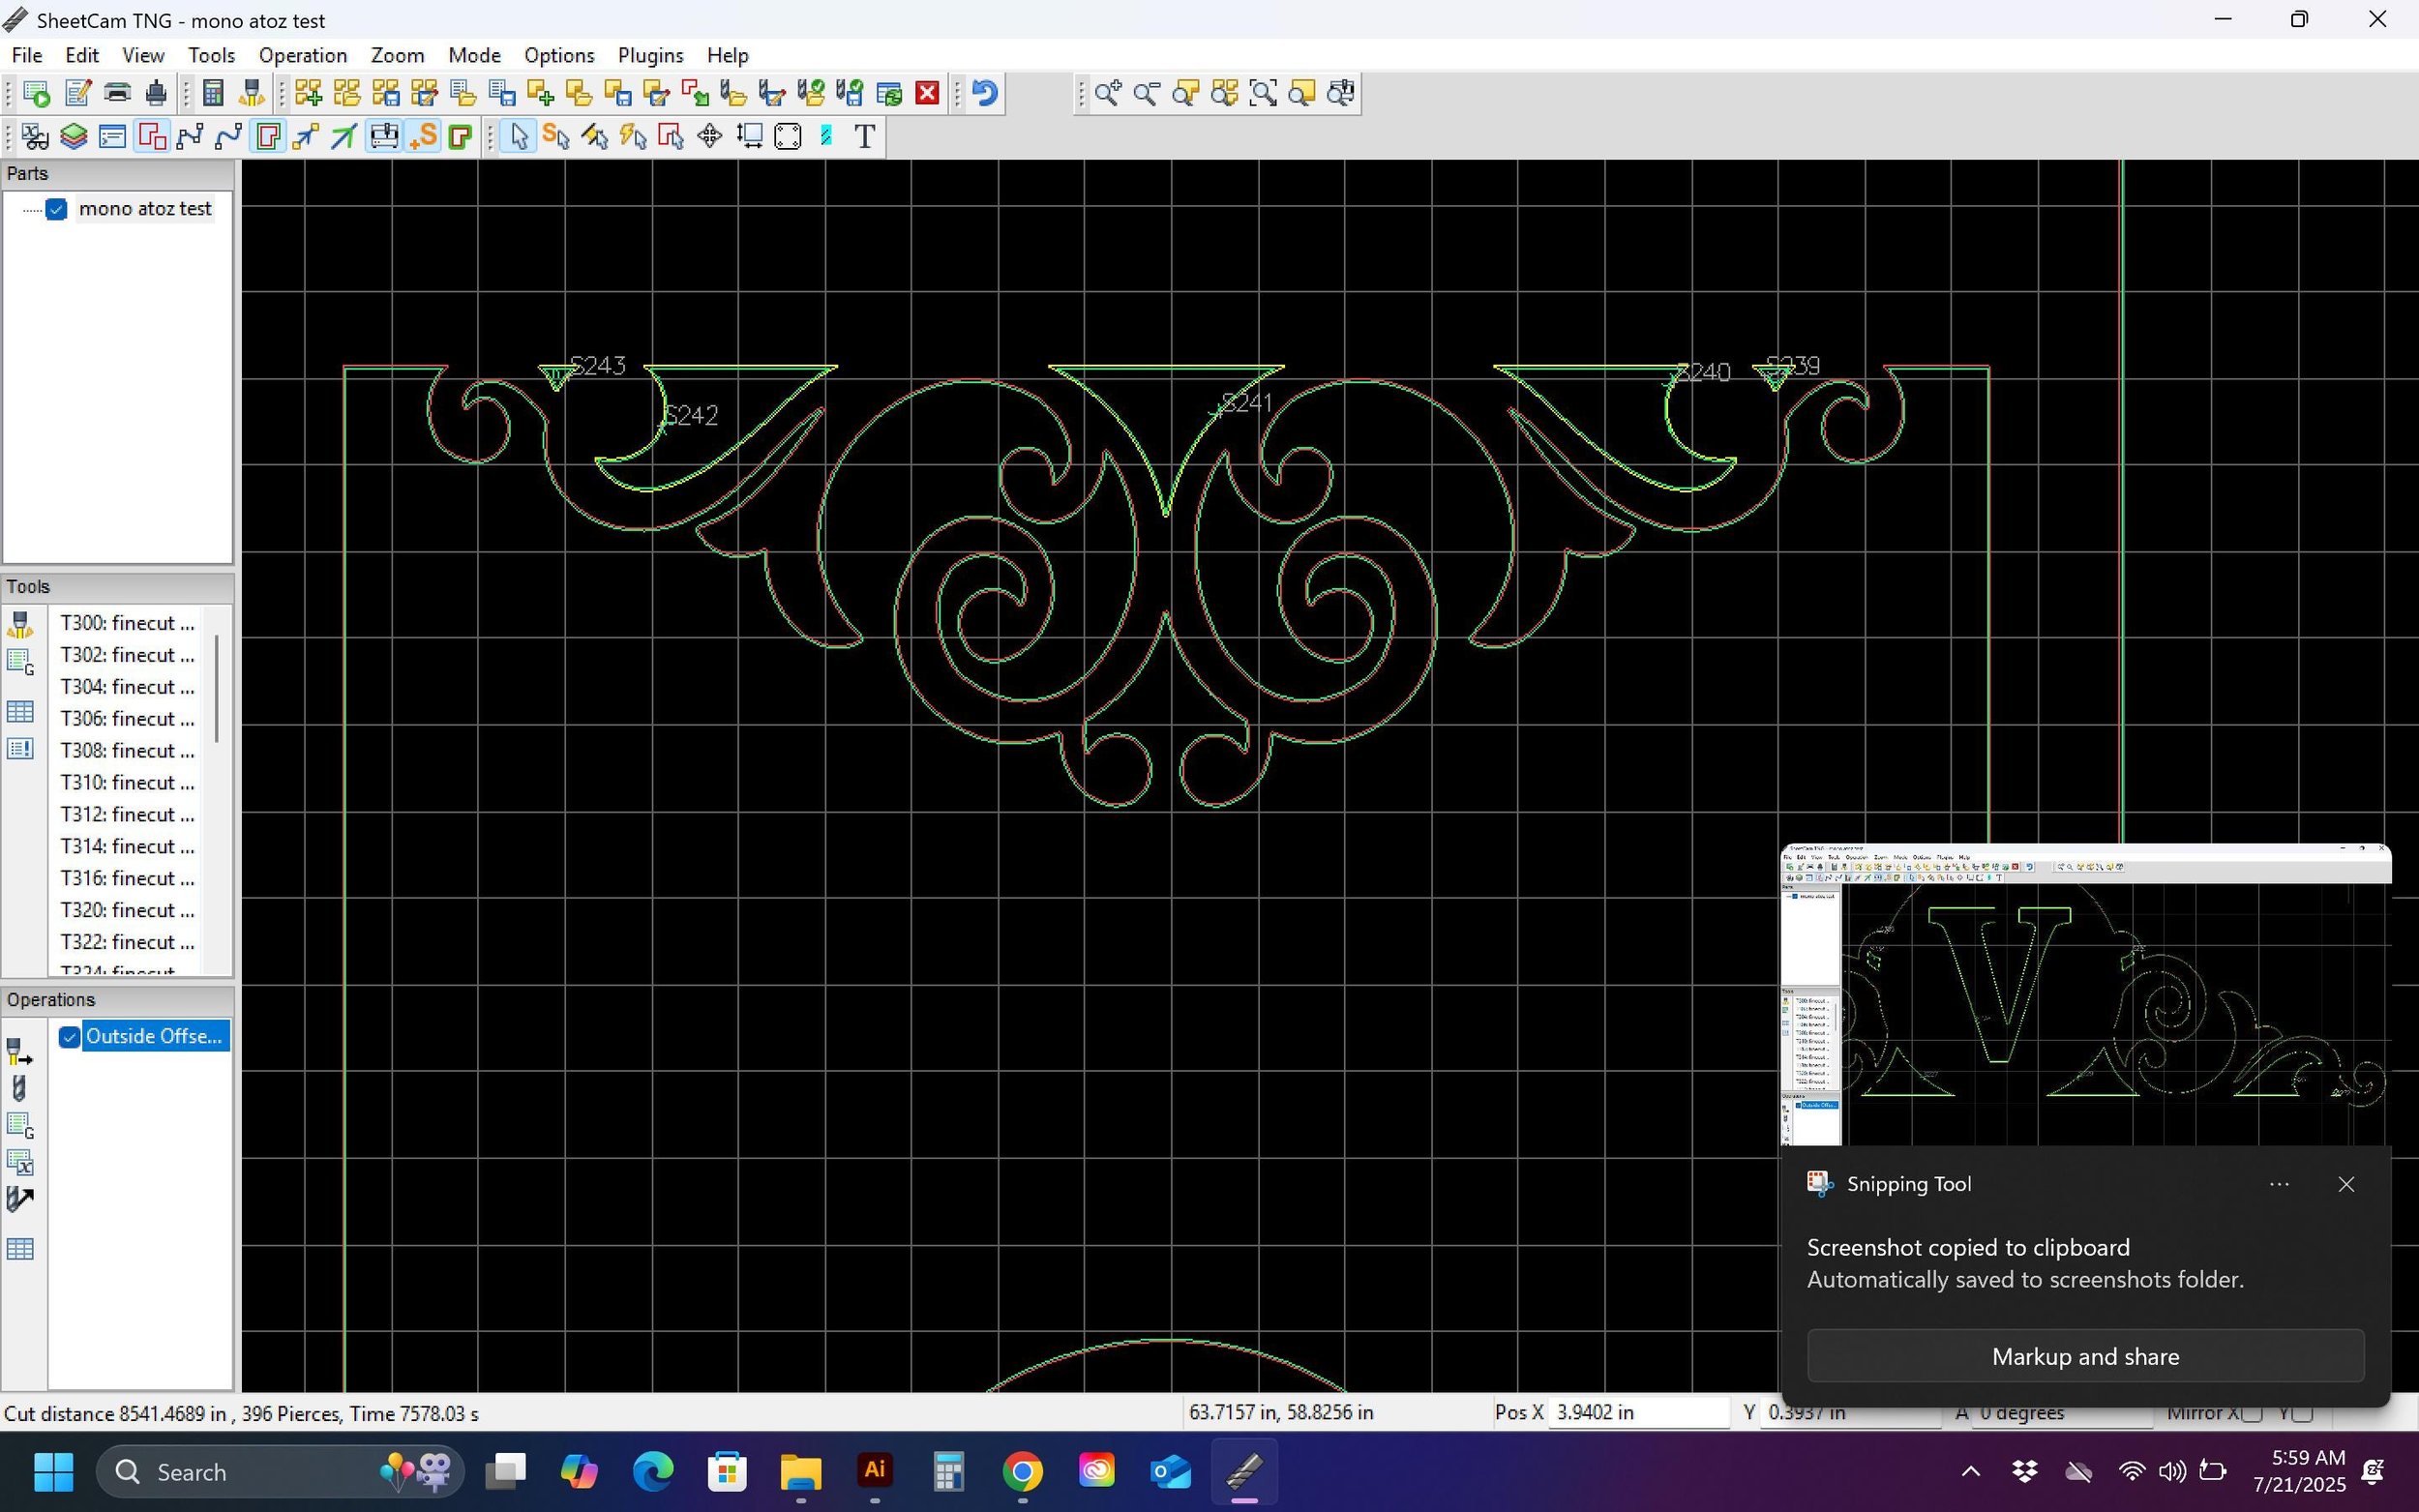This screenshot has height=1512, width=2419.
Task: Click the red X delete icon
Action: [928, 93]
